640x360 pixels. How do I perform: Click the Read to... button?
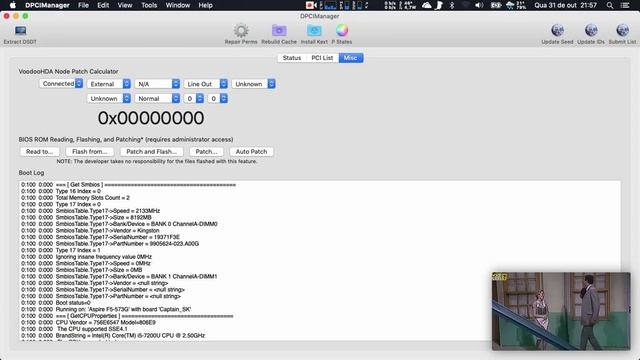point(40,151)
